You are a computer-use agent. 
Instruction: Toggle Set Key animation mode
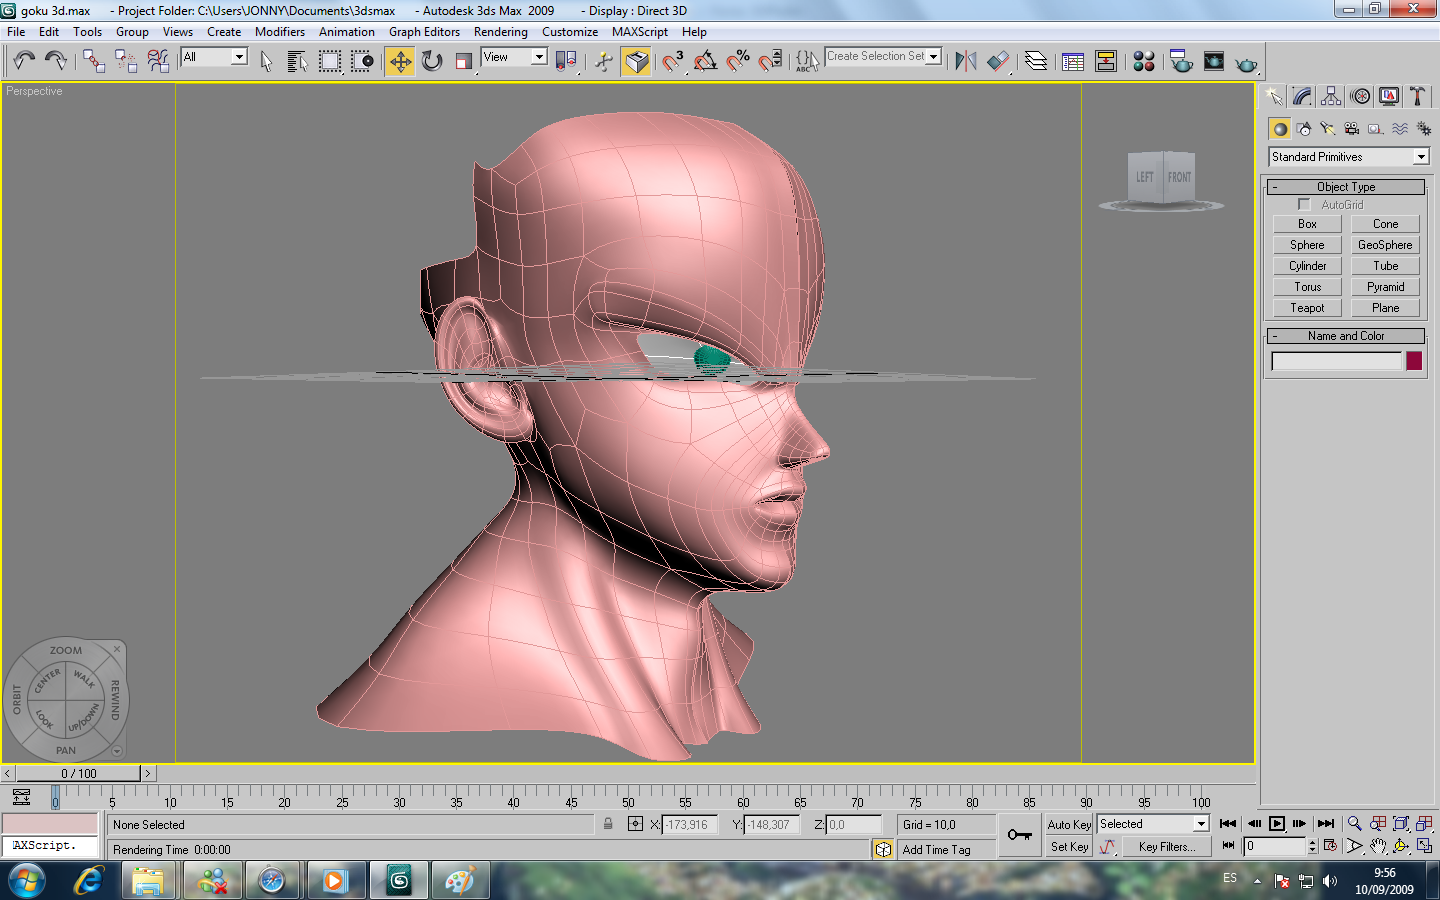[1069, 847]
